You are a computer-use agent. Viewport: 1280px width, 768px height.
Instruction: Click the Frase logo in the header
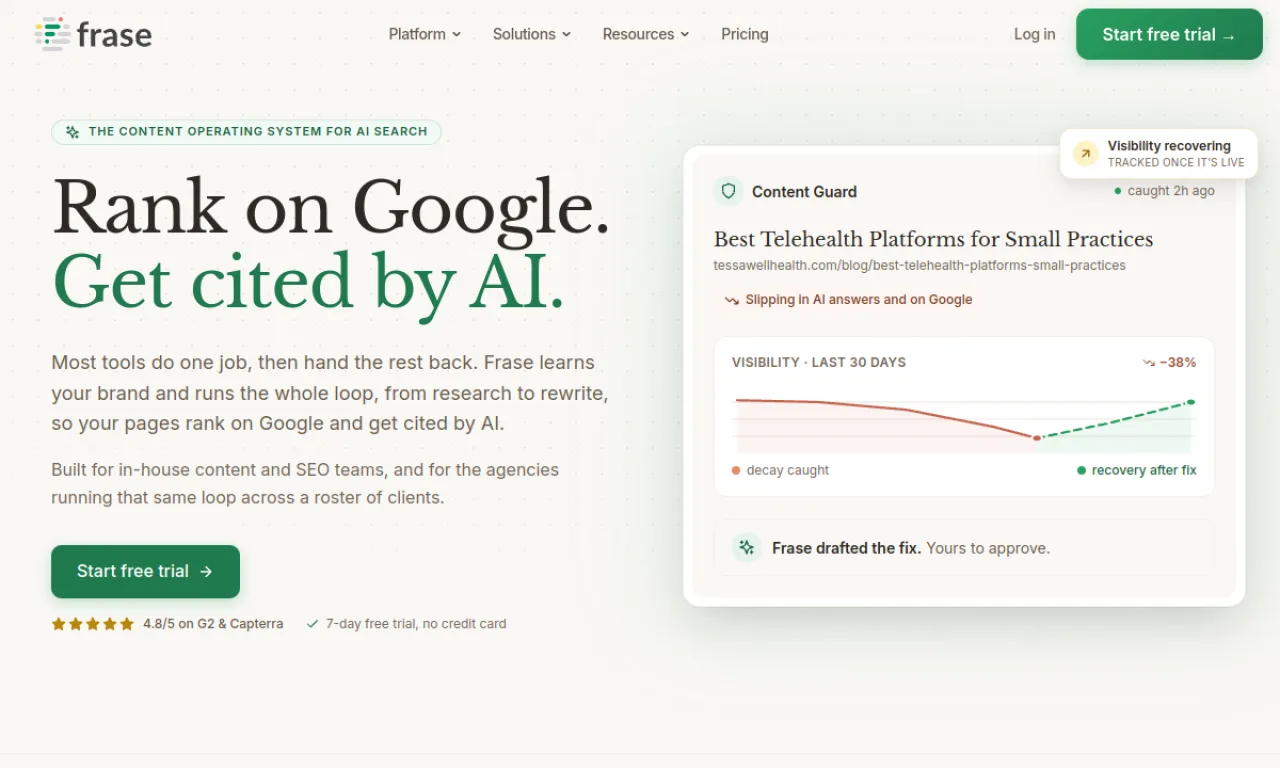[93, 34]
